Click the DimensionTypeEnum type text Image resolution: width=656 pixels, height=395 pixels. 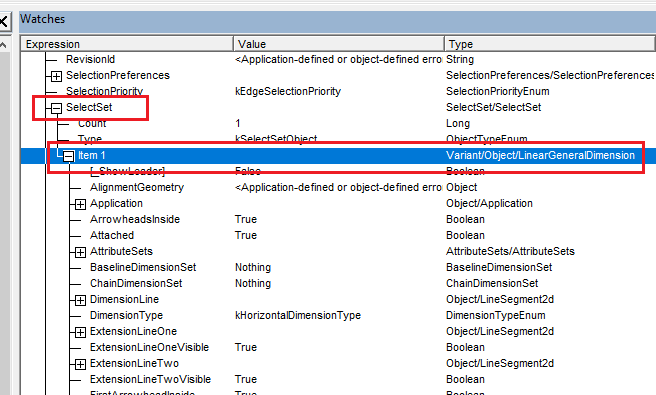click(x=495, y=315)
